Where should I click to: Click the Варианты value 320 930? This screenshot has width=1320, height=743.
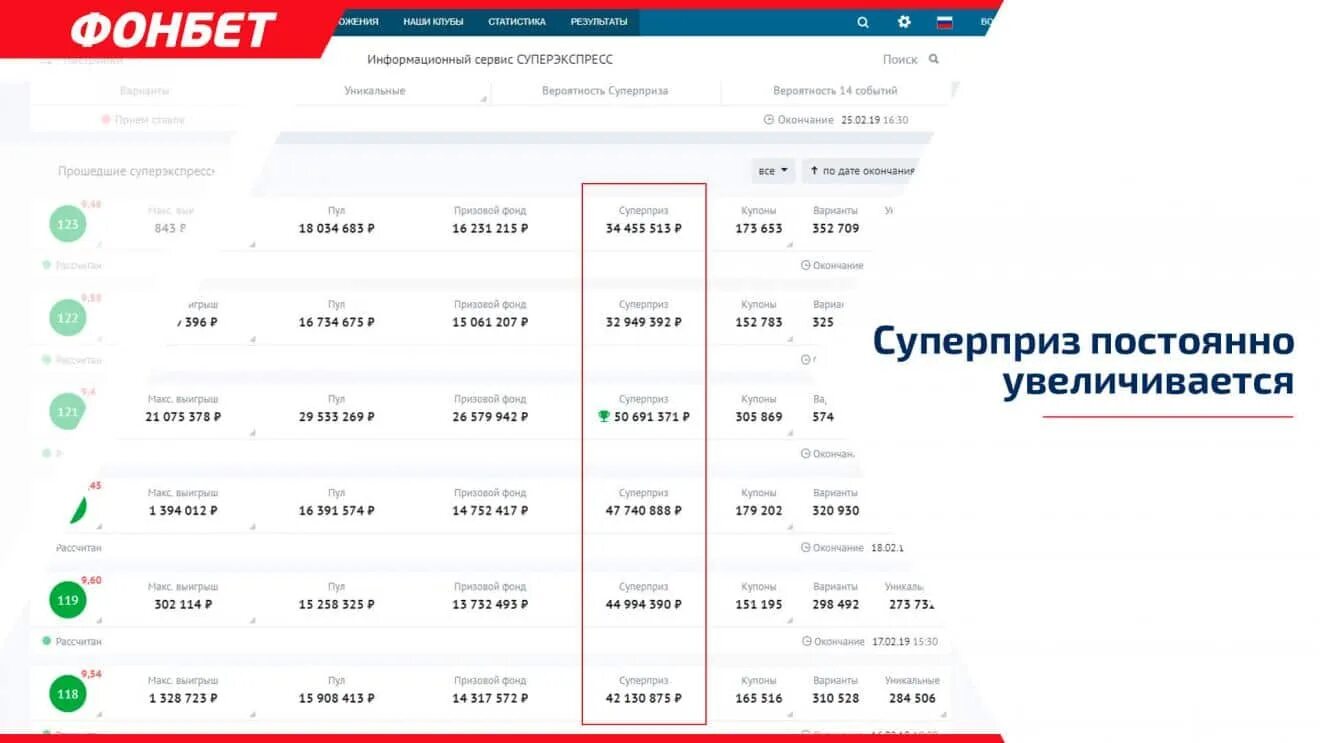836,510
